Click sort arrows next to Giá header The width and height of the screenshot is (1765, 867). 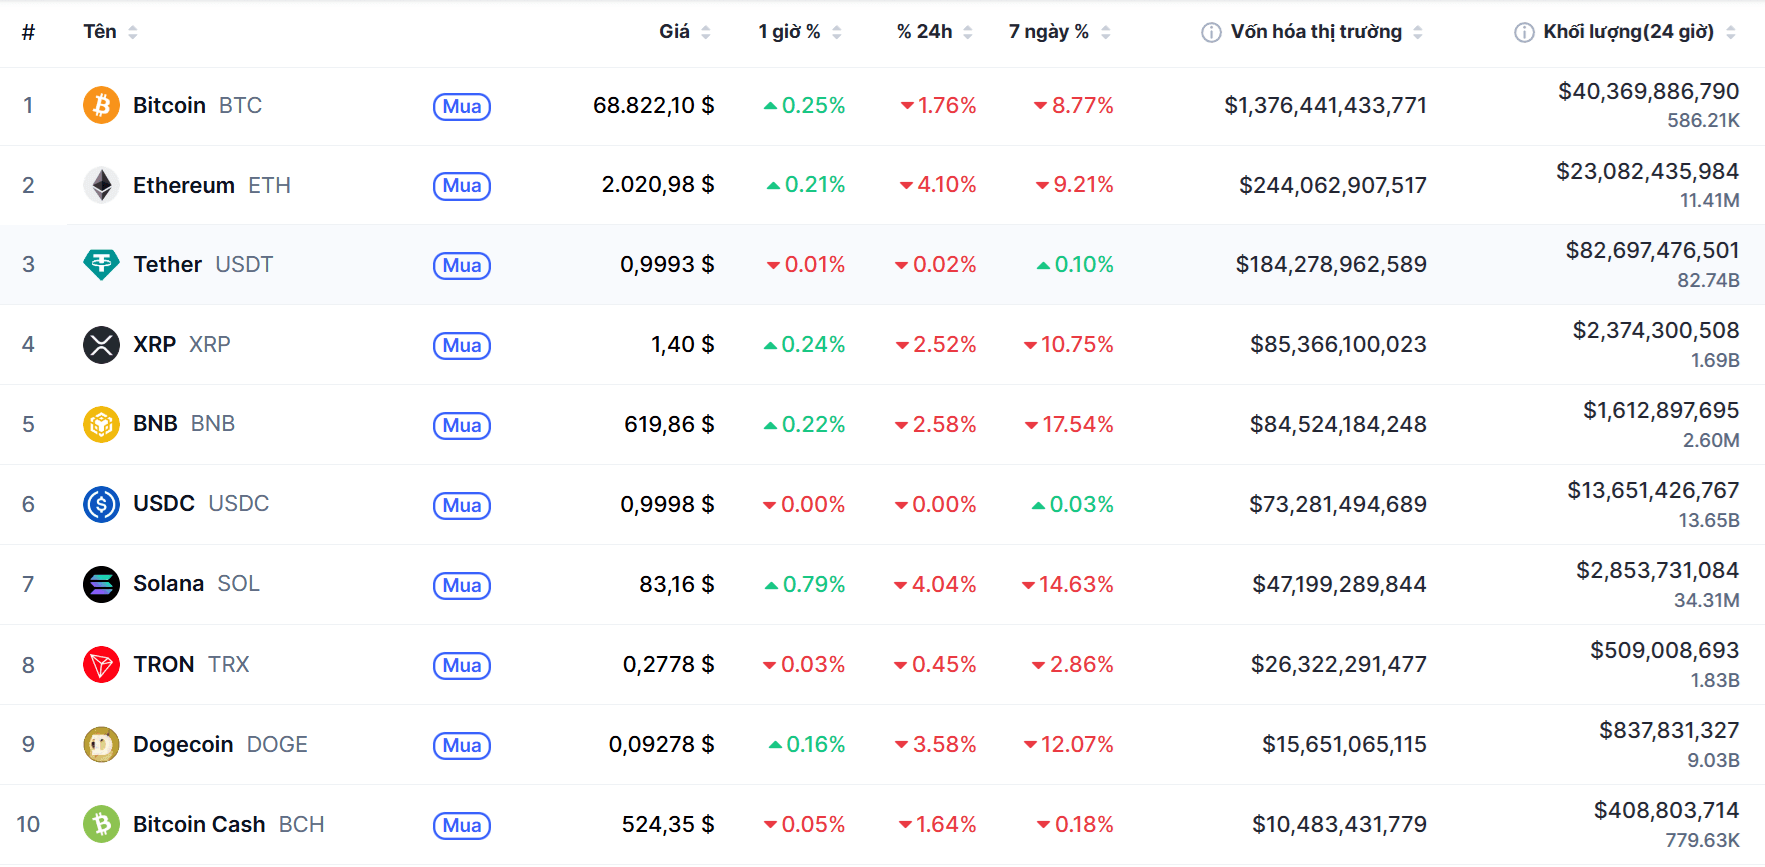pos(706,33)
